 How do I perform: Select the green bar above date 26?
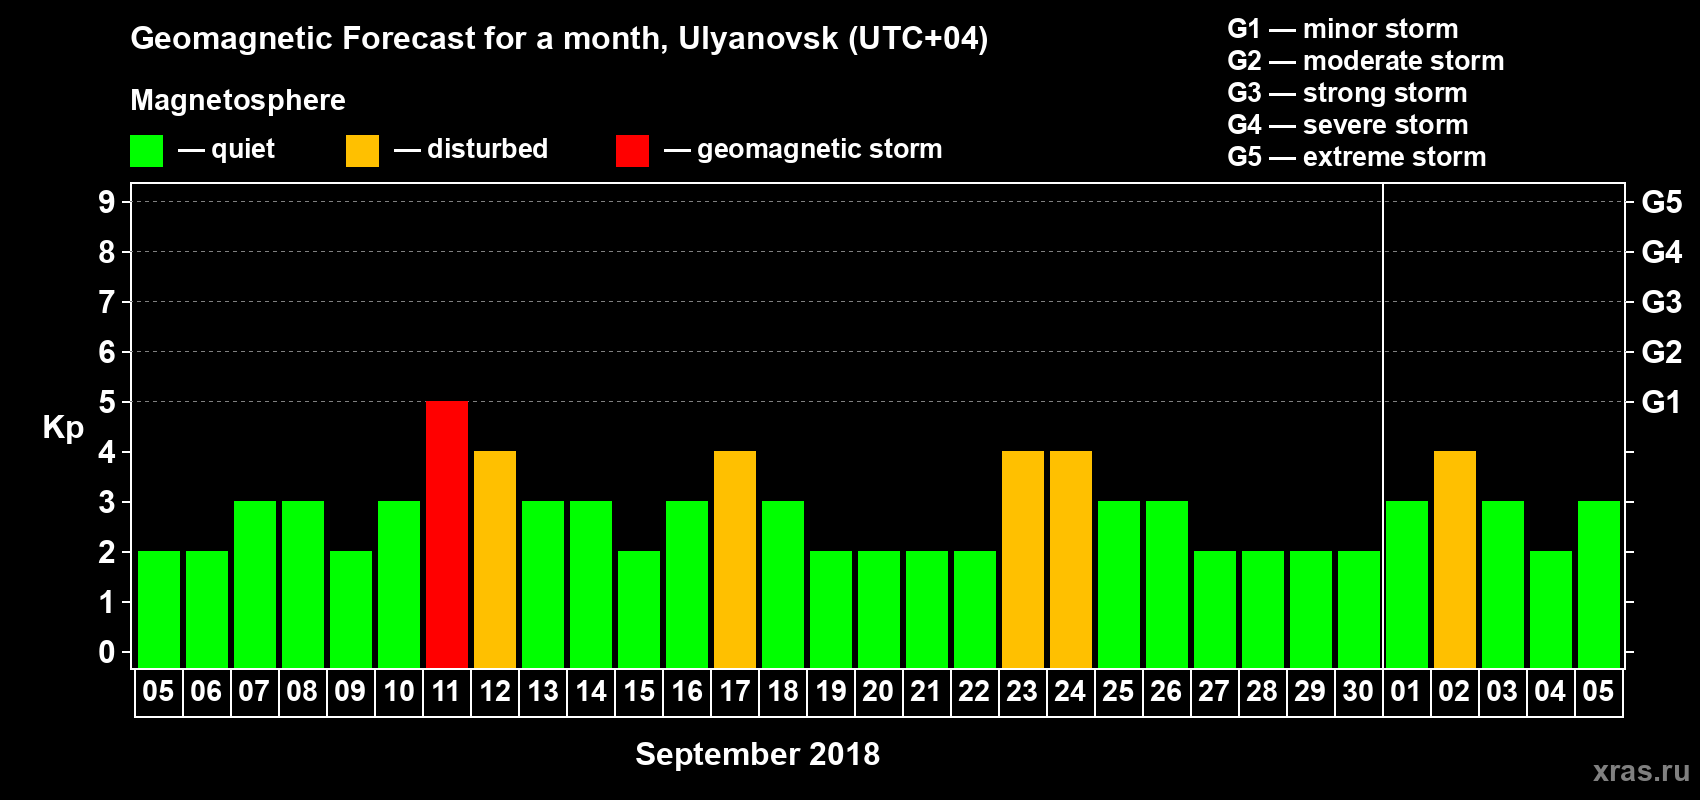click(1167, 584)
